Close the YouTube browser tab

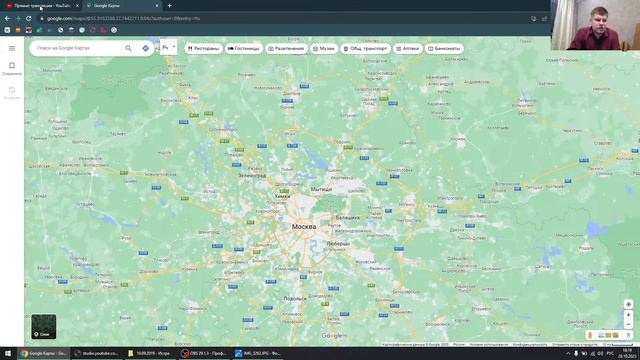tap(77, 6)
